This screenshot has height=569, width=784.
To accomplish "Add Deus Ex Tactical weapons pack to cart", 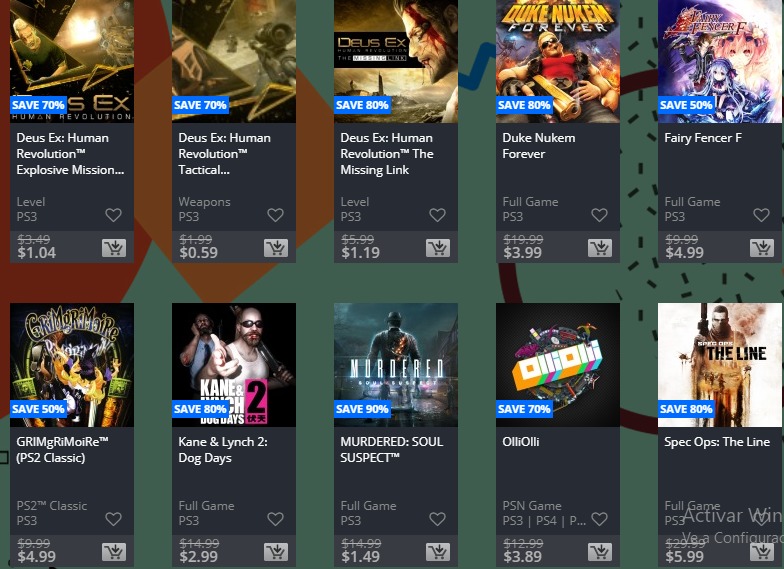I will point(276,248).
